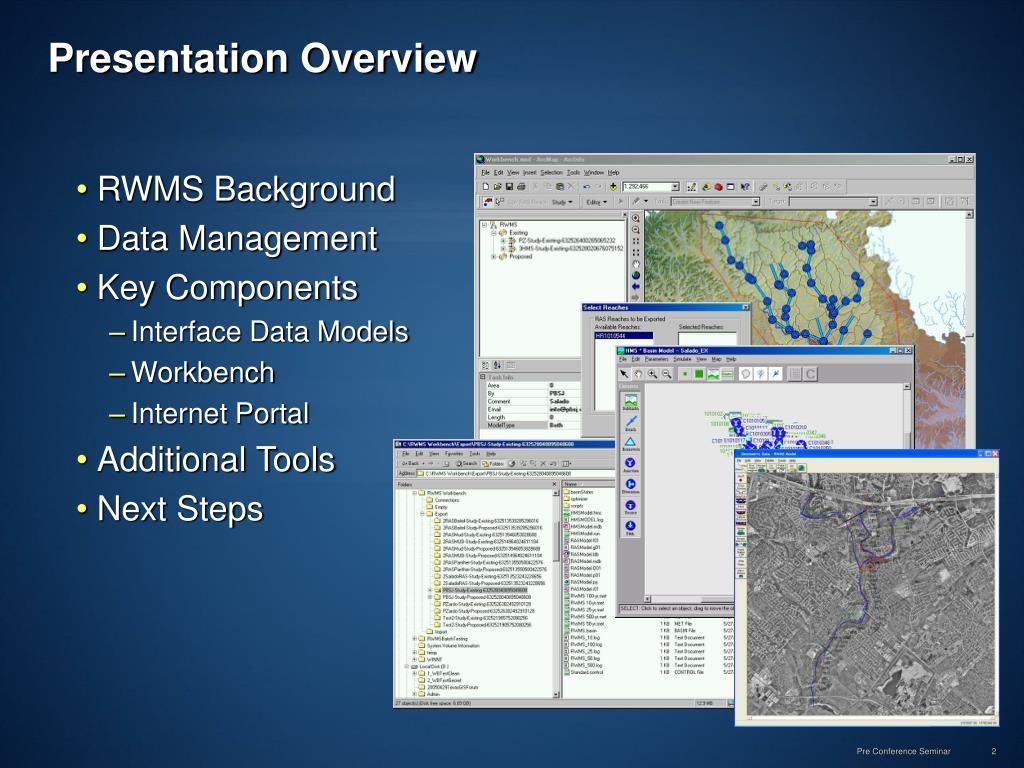Open ArcMap Selection menu

tap(551, 172)
